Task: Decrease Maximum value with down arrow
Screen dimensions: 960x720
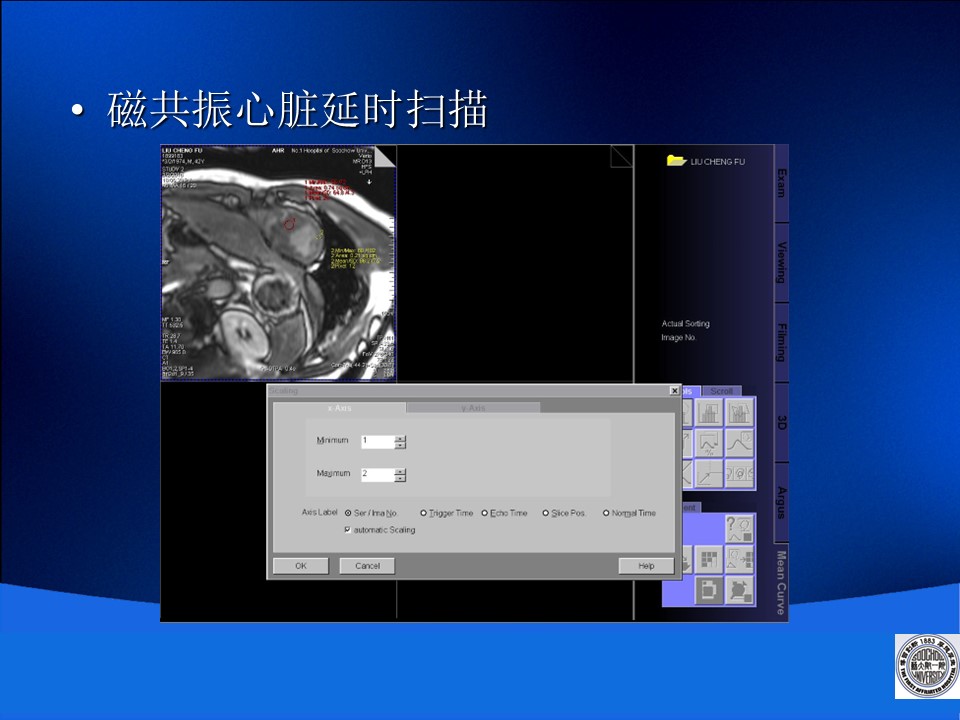Action: [x=400, y=478]
